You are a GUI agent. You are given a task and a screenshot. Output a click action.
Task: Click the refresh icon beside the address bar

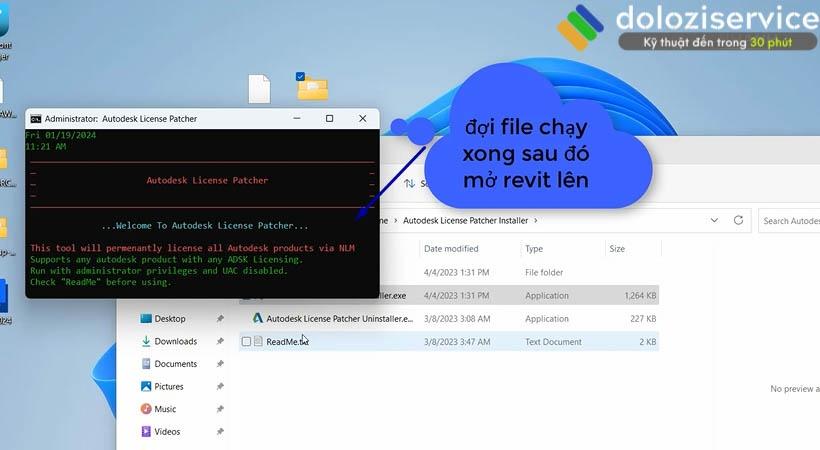click(x=739, y=220)
